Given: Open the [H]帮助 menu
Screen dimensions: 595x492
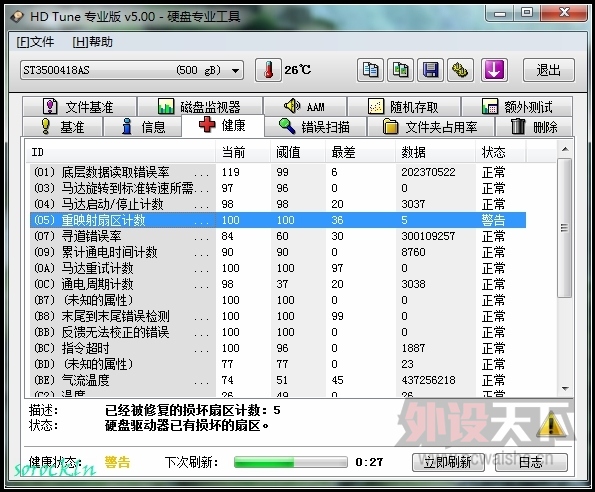Looking at the screenshot, I should point(93,42).
